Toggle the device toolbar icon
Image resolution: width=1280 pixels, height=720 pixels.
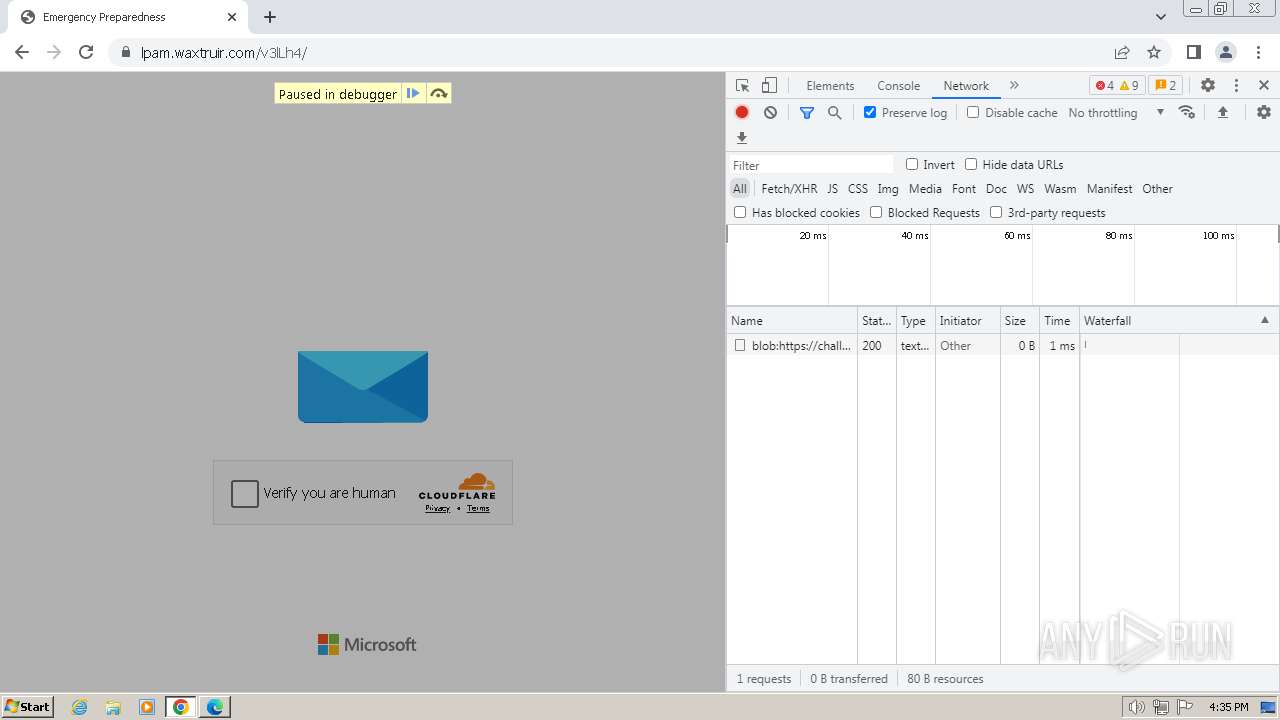coord(769,86)
